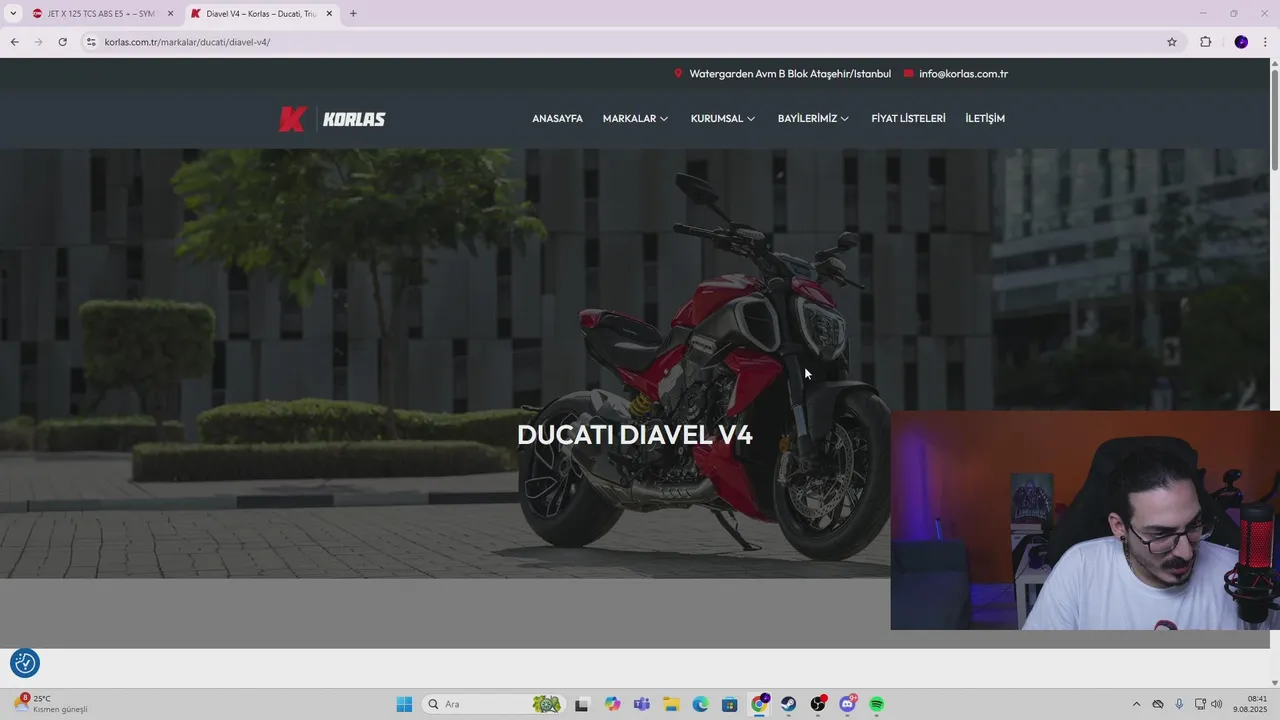Image resolution: width=1280 pixels, height=720 pixels.
Task: Expand BAYİLERİMİZ chevron arrow
Action: [x=844, y=119]
